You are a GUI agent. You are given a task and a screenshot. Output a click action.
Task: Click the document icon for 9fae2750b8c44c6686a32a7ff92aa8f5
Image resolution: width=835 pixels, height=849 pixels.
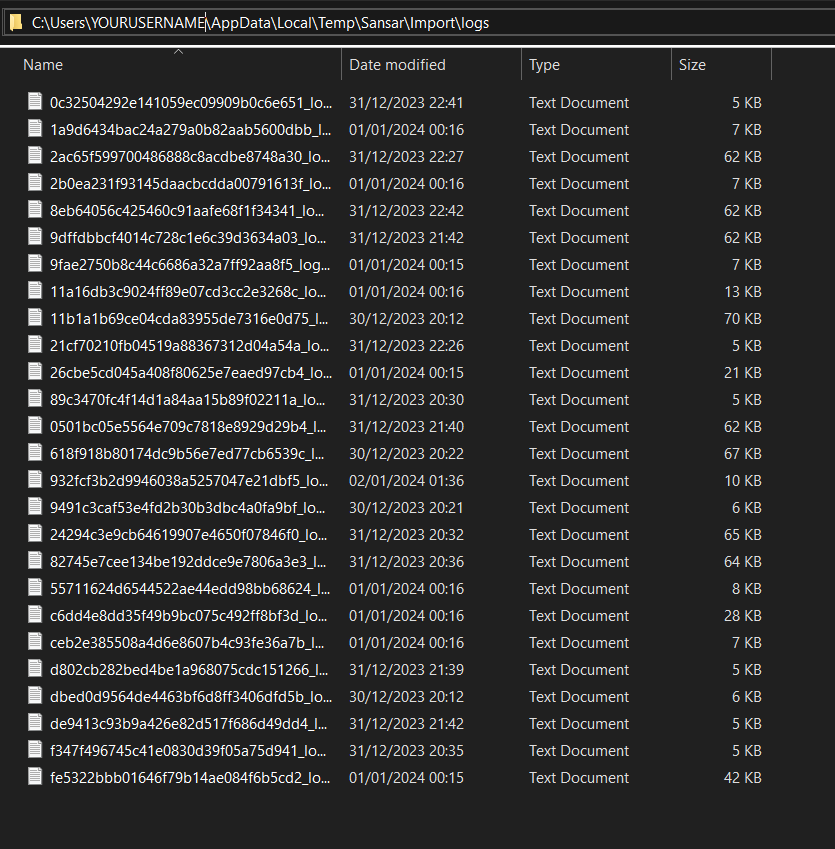pyautogui.click(x=36, y=265)
